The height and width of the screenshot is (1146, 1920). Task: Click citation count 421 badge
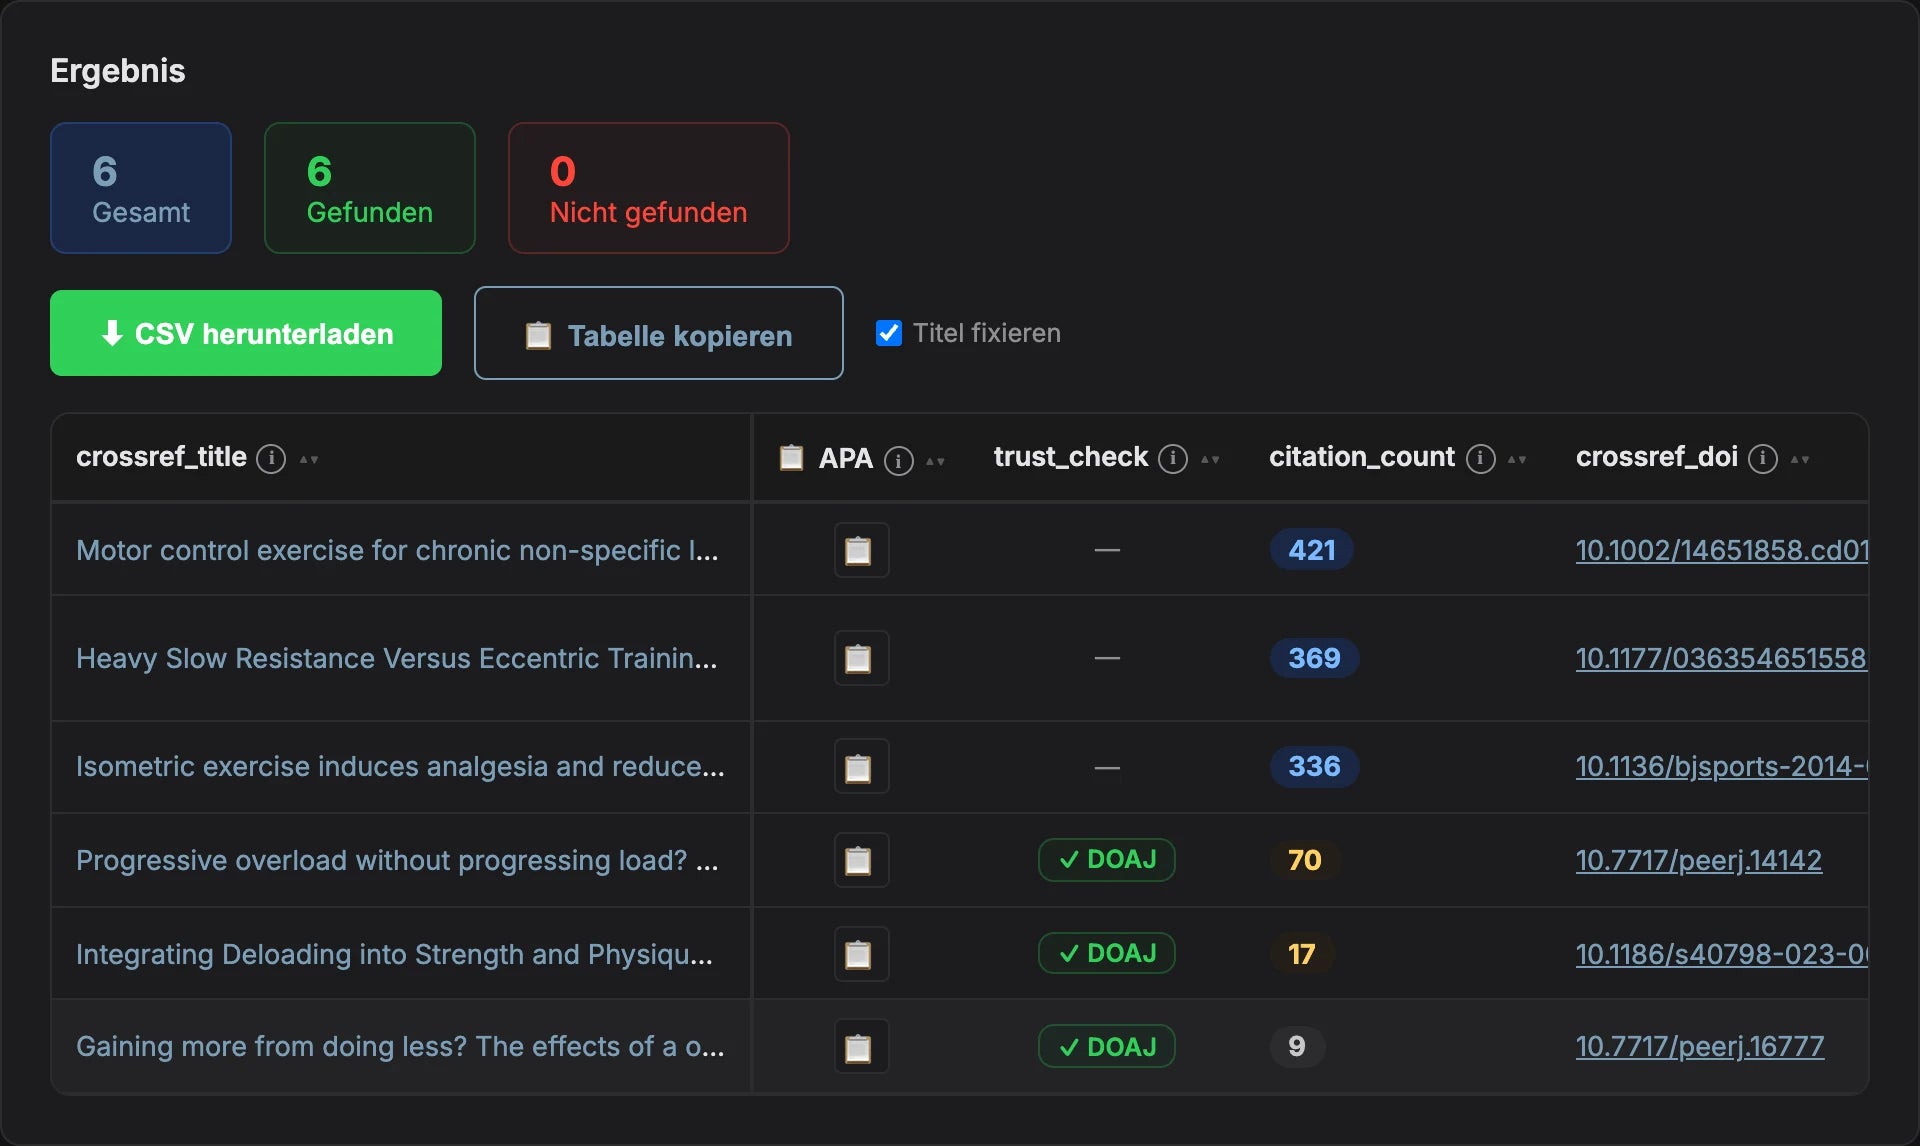pos(1312,550)
